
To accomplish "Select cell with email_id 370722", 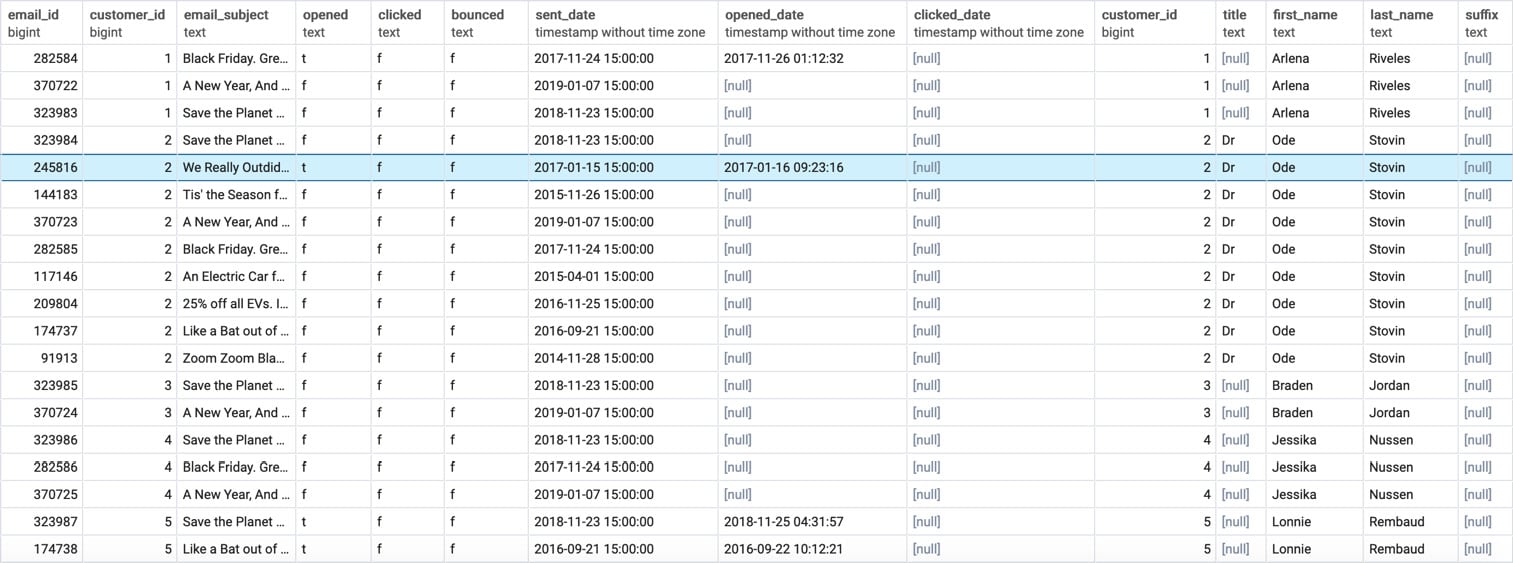I will (x=41, y=86).
